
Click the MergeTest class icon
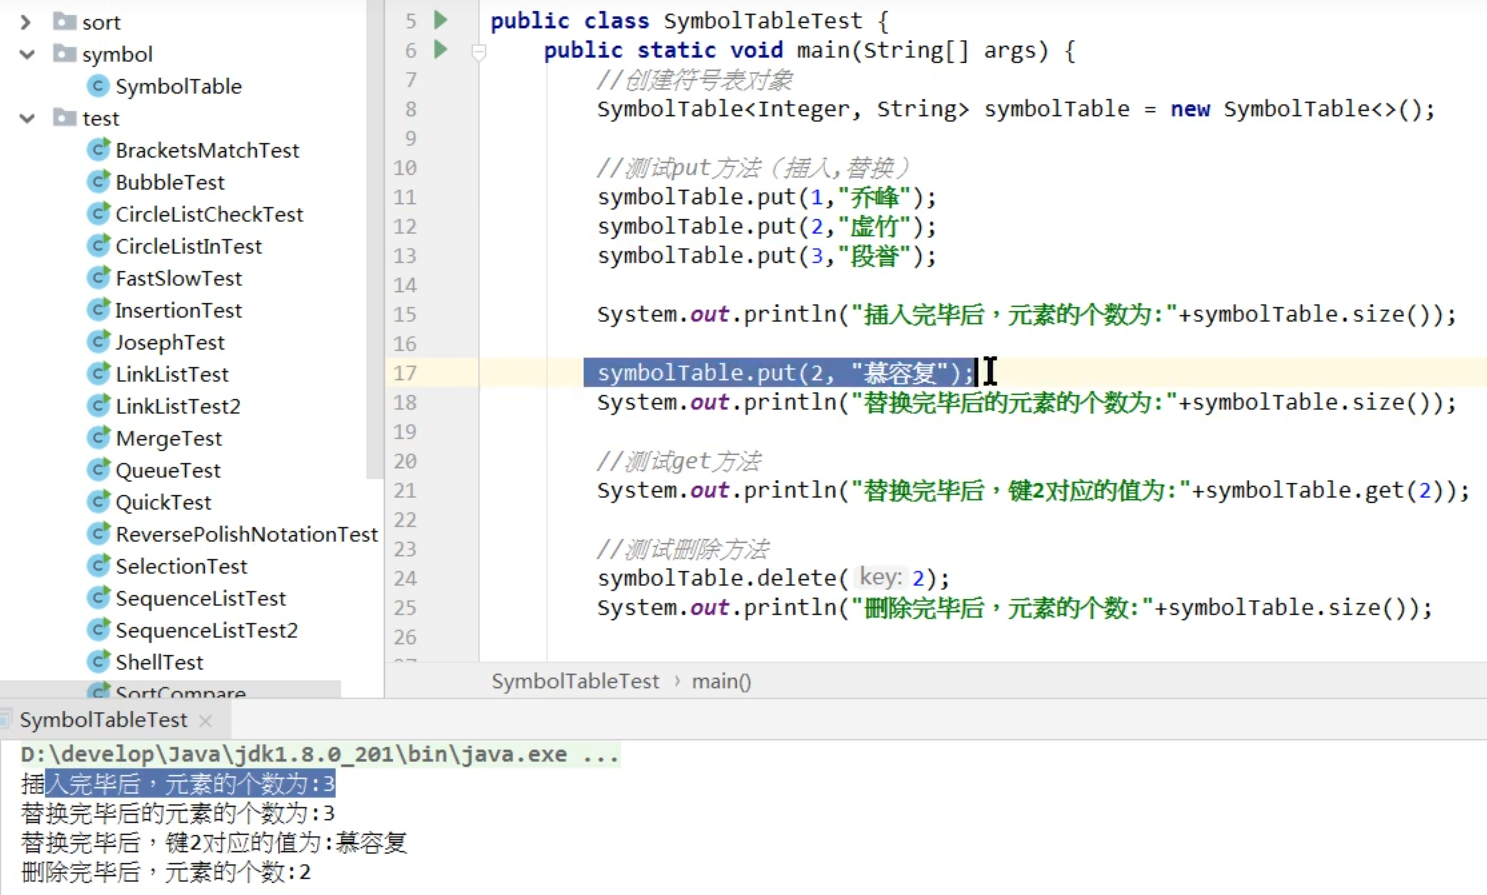click(98, 437)
